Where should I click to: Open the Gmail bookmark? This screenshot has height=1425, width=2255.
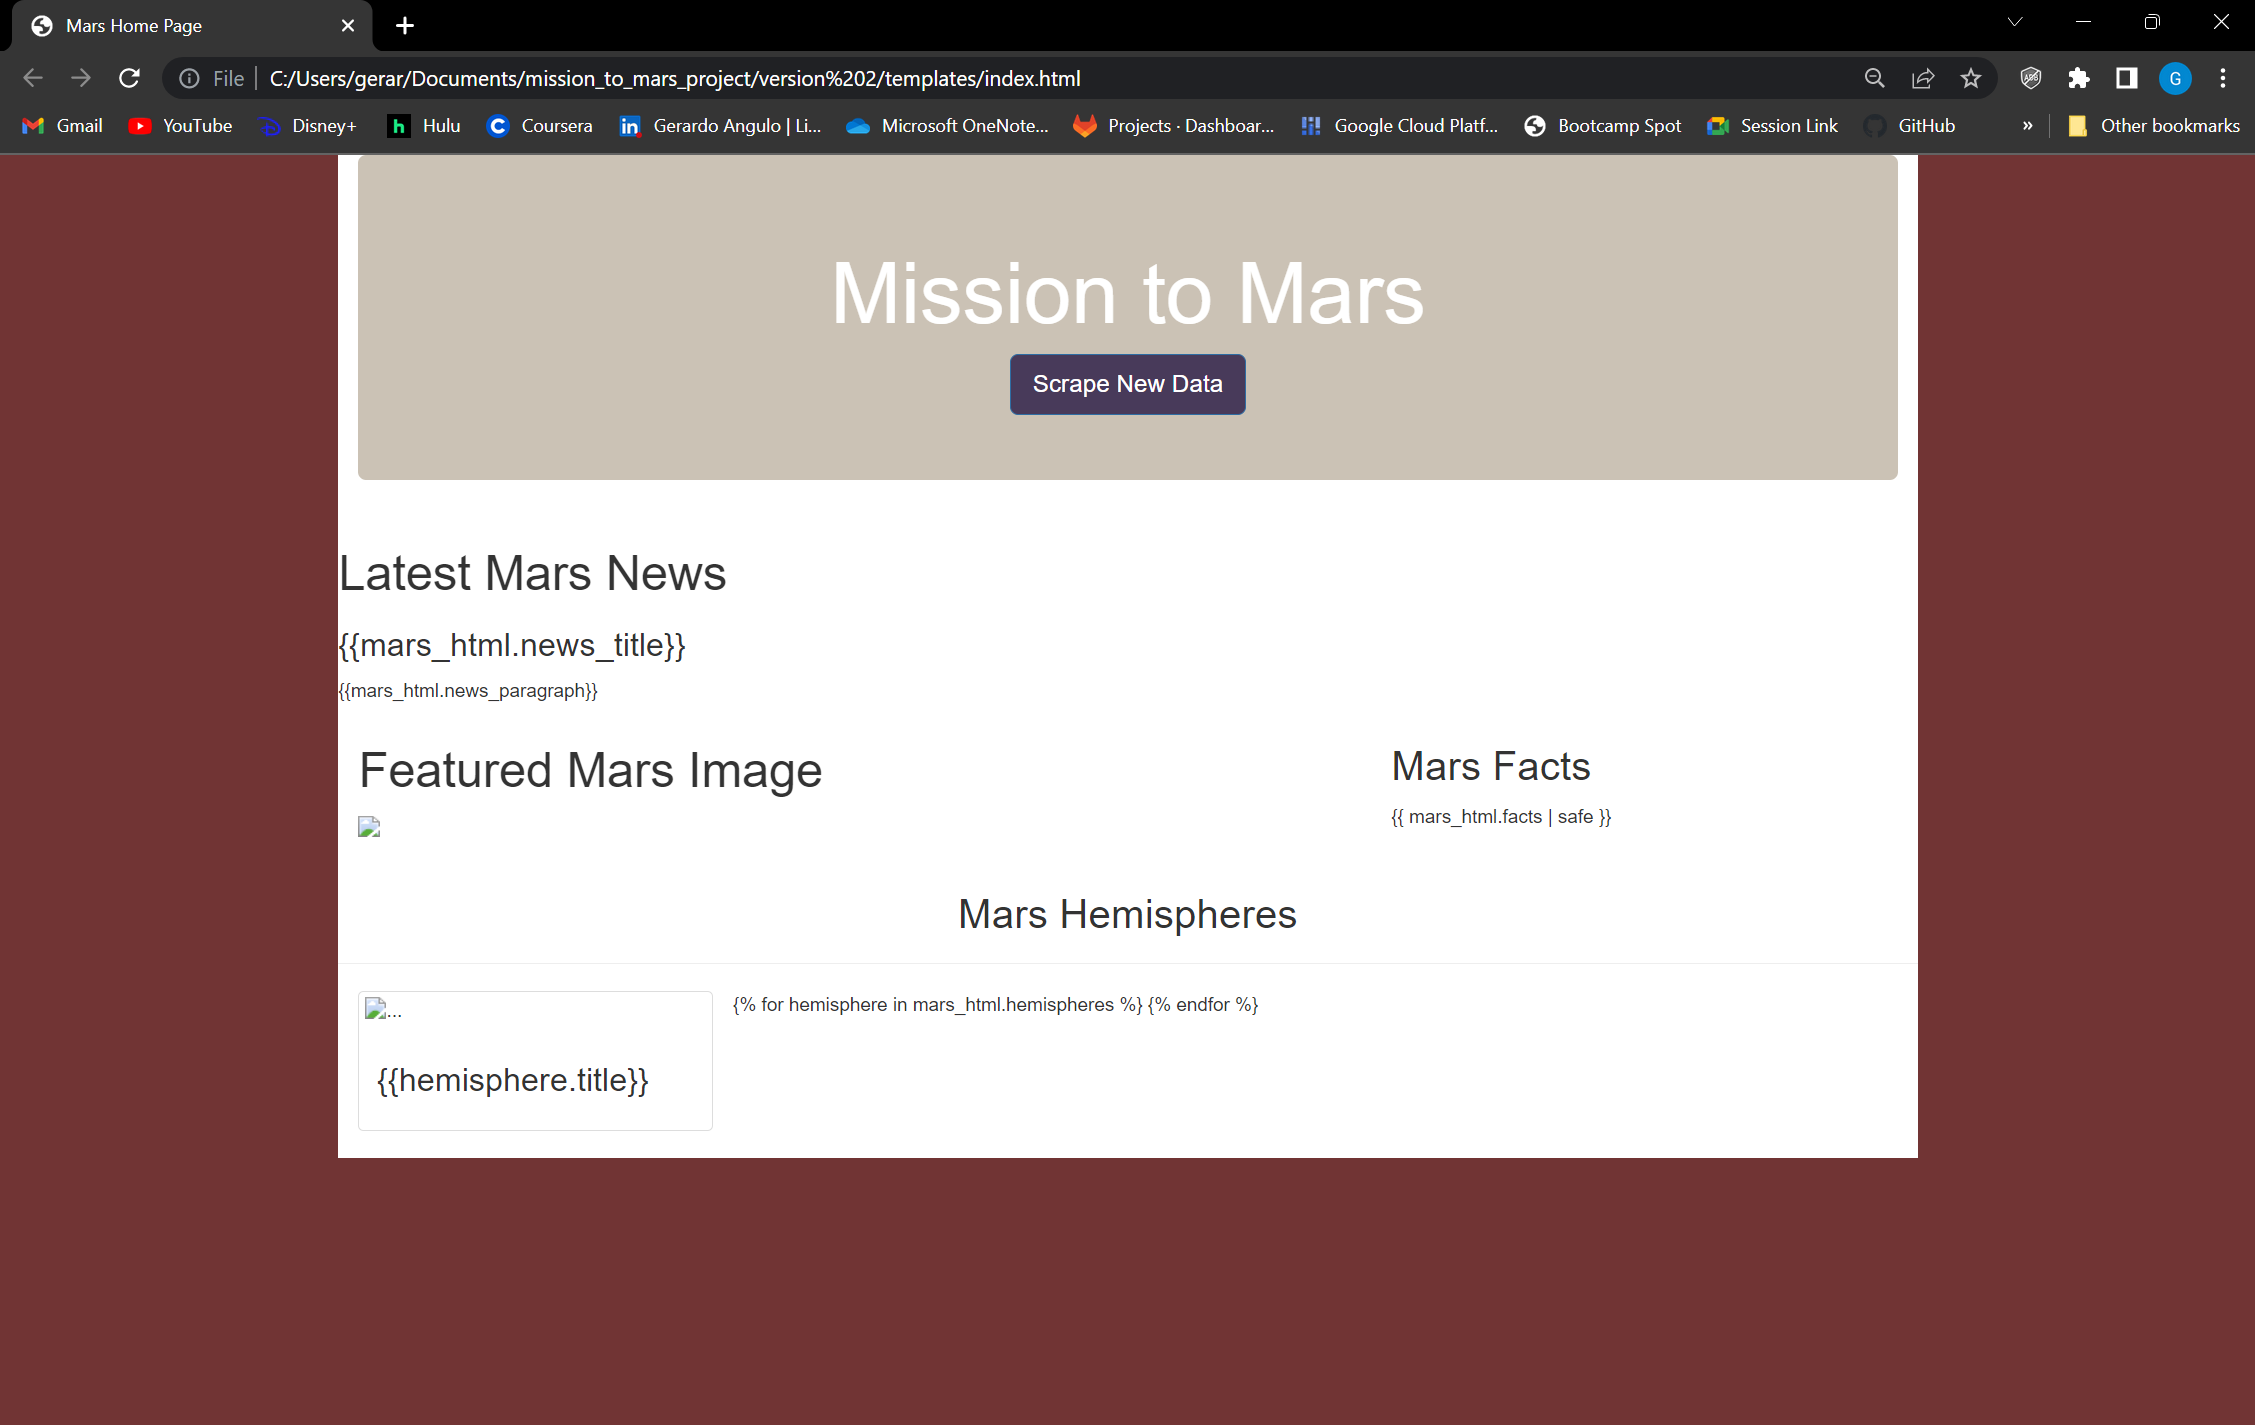click(61, 125)
